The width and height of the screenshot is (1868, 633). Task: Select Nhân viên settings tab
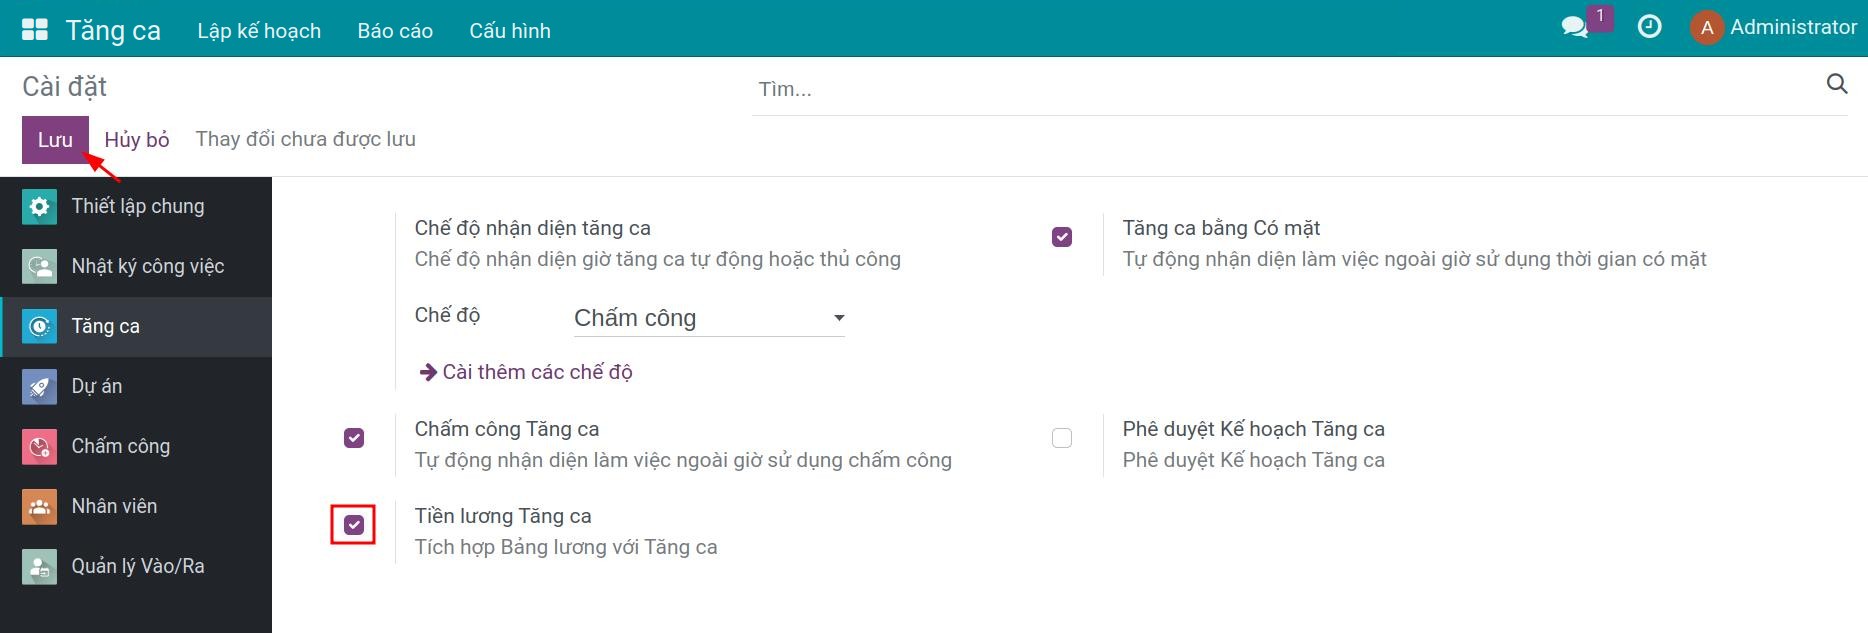136,507
